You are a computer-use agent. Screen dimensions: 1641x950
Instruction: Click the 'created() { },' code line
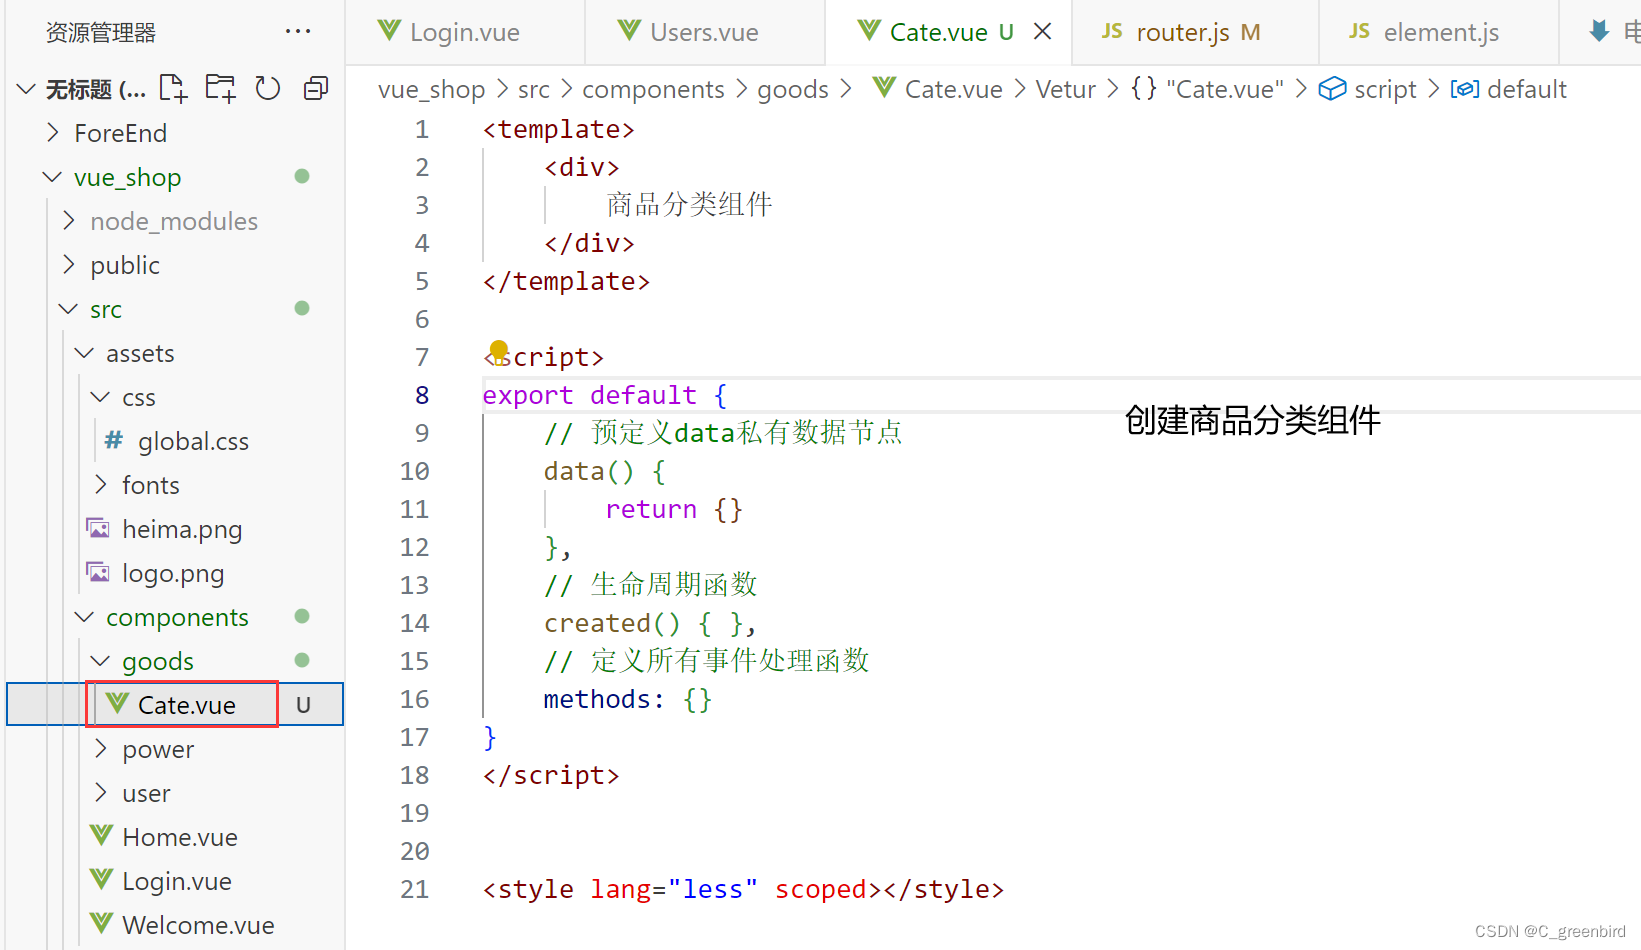point(650,623)
